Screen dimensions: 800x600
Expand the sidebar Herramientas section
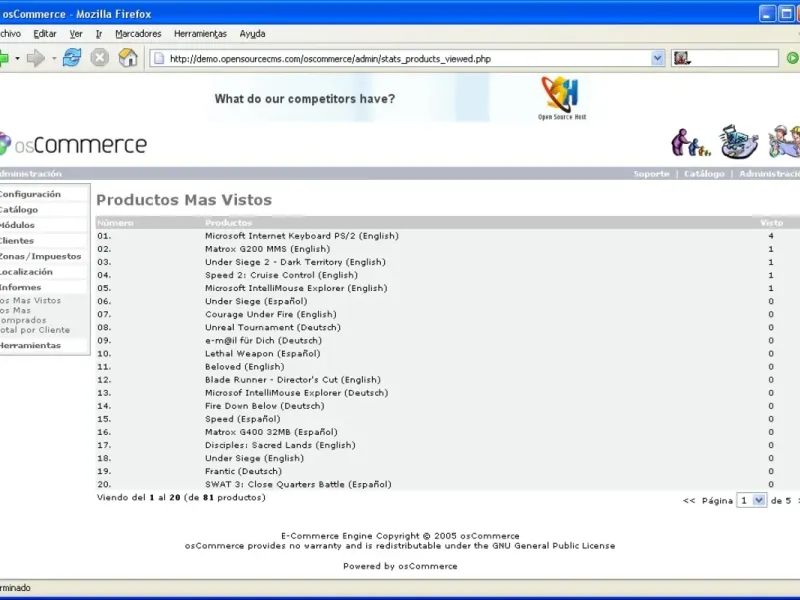[x=31, y=345]
